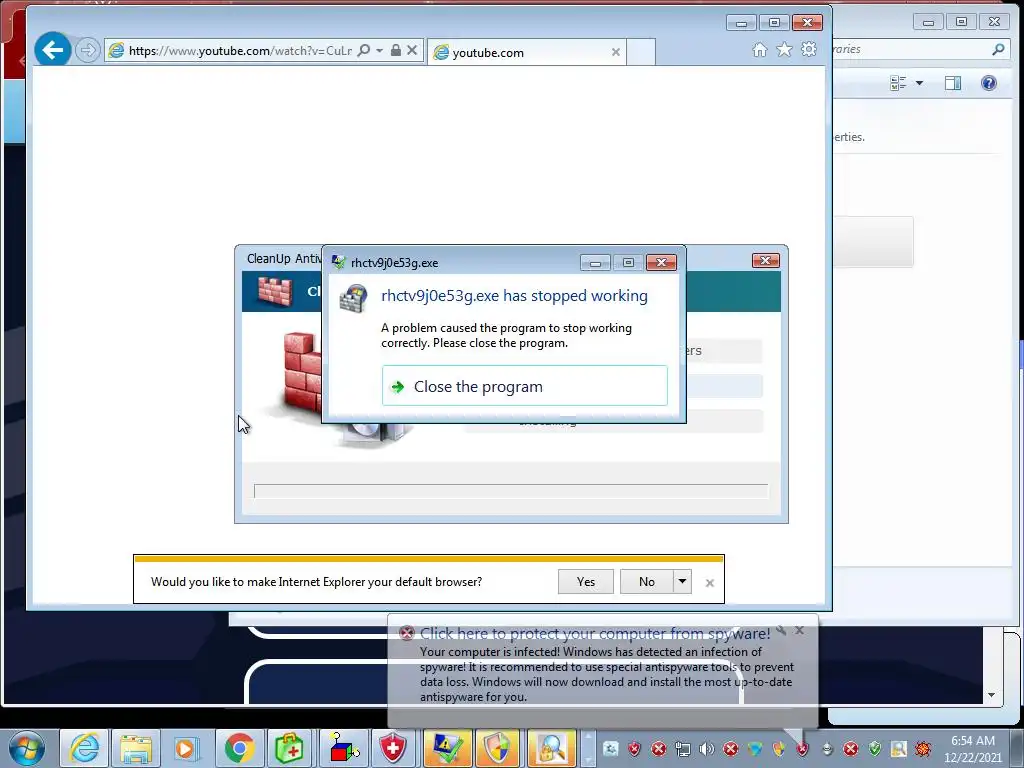Go back in Internet Explorer

click(52, 50)
